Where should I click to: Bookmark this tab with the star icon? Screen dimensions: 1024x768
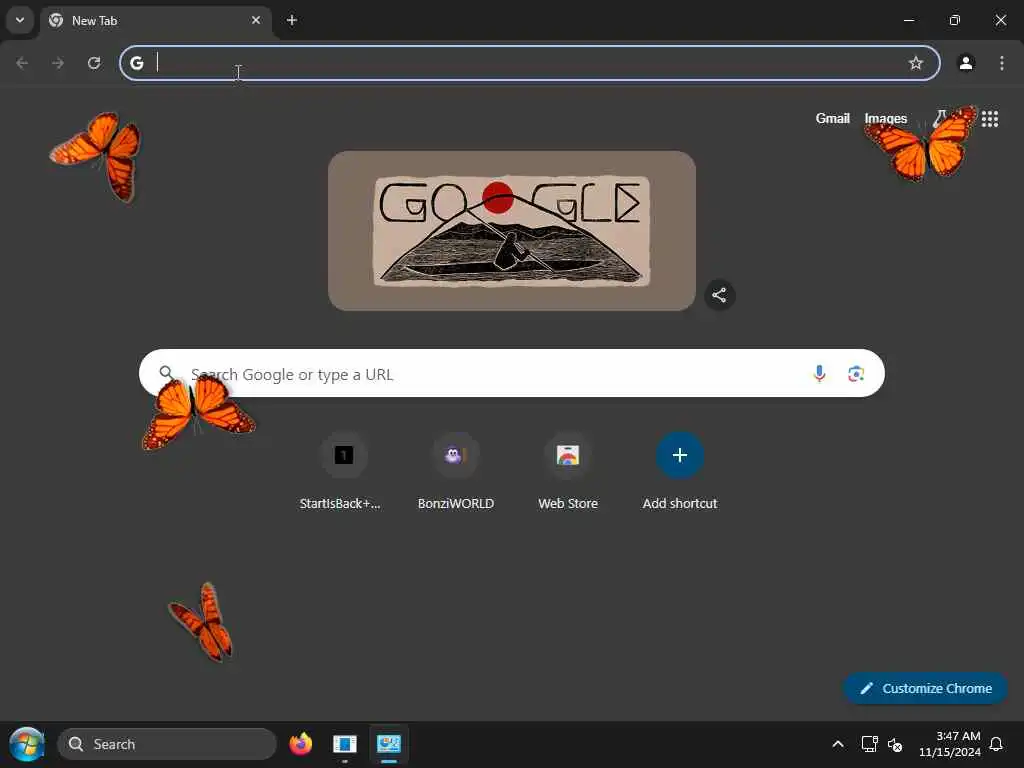pyautogui.click(x=916, y=63)
